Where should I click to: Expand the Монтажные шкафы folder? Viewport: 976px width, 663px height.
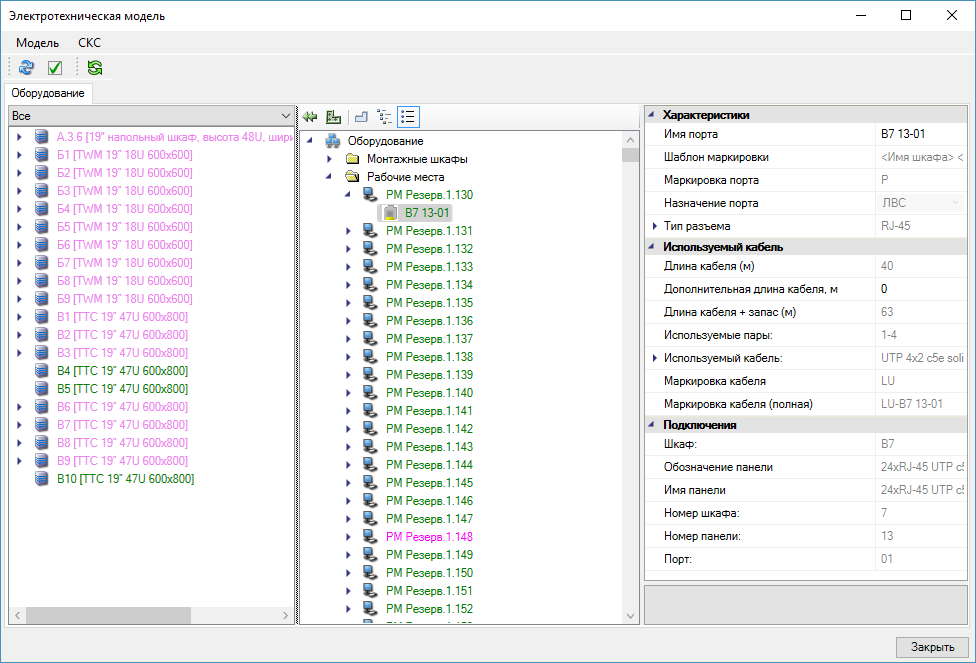329,159
